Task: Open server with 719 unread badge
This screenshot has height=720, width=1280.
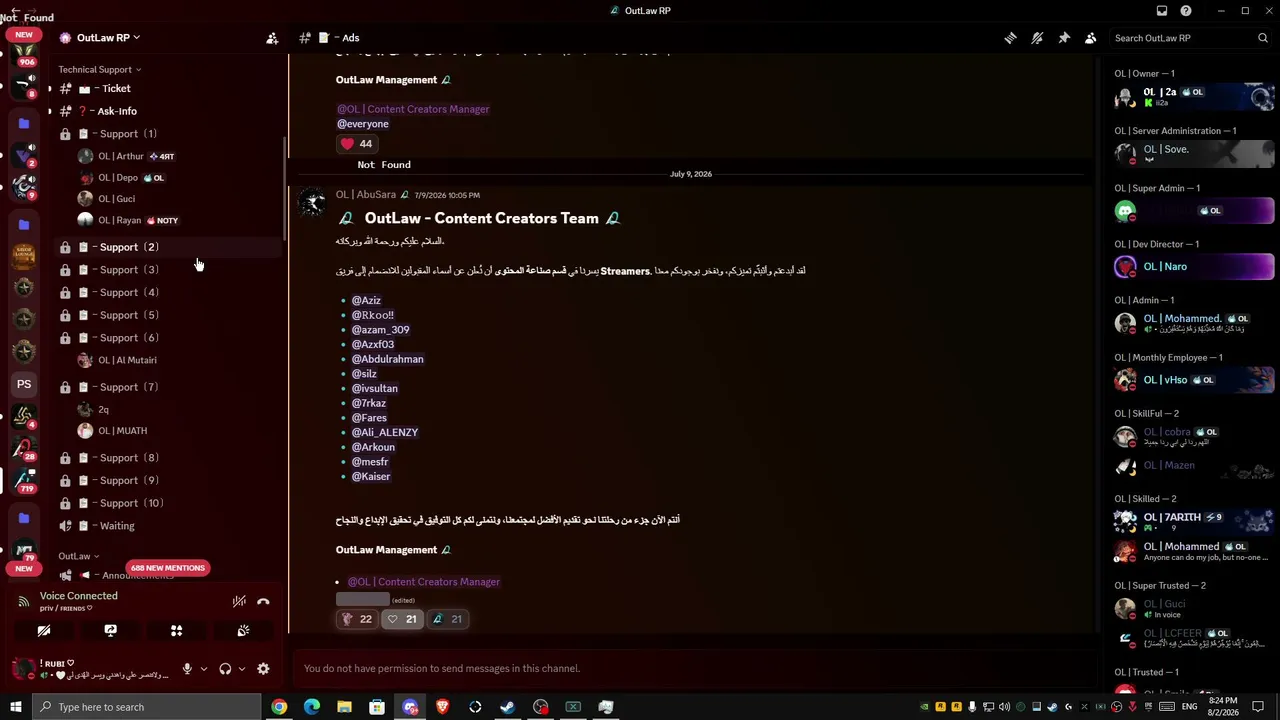Action: pyautogui.click(x=24, y=481)
